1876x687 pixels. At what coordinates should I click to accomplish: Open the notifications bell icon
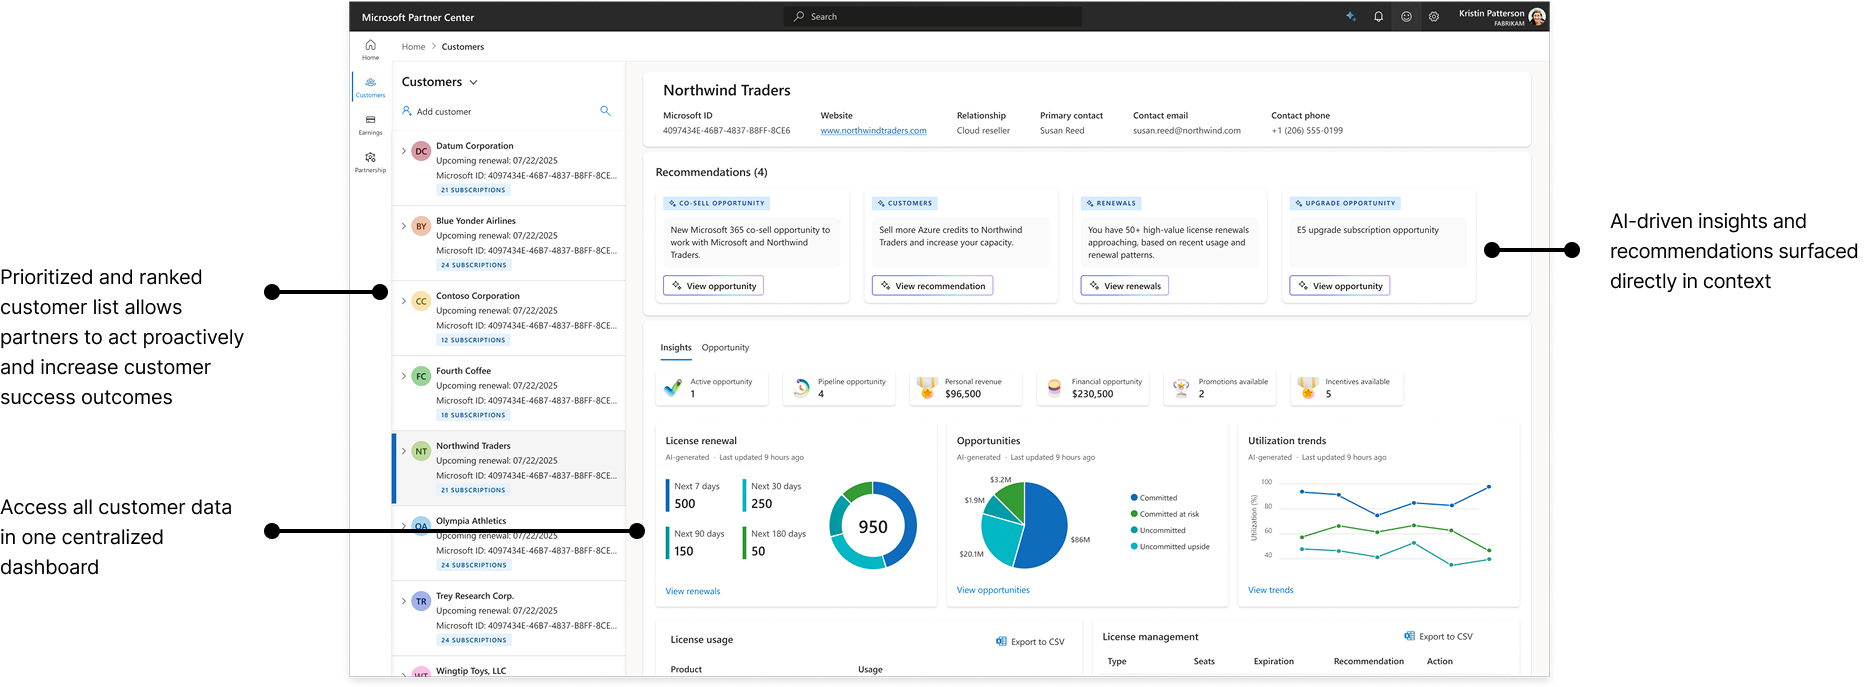[1378, 16]
